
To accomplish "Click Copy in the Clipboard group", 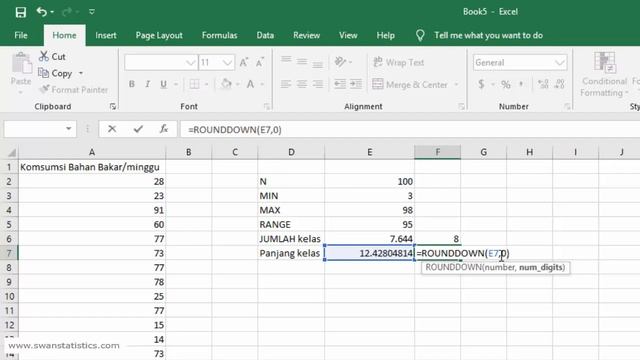I will [x=56, y=73].
